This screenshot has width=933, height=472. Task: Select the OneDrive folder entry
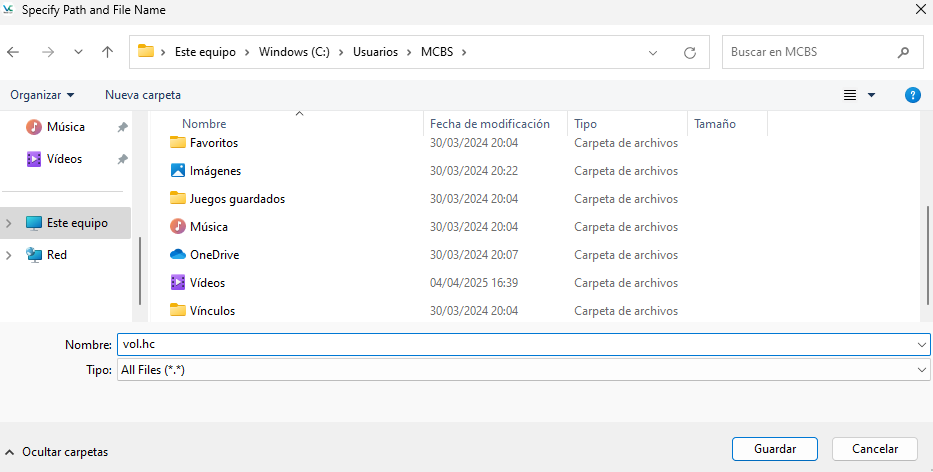(x=214, y=255)
